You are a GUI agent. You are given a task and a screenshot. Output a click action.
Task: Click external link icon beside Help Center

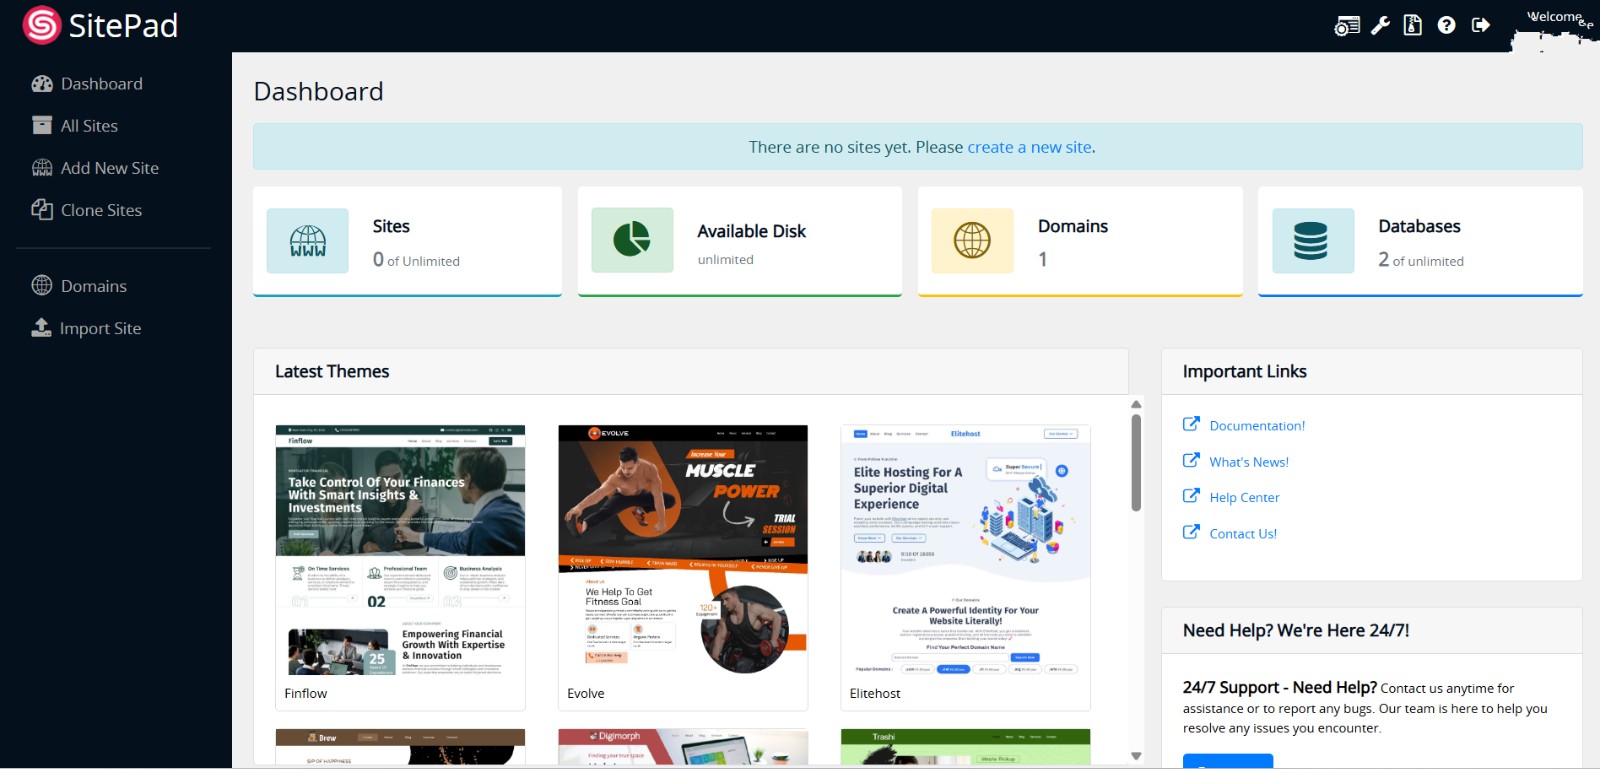pos(1191,496)
